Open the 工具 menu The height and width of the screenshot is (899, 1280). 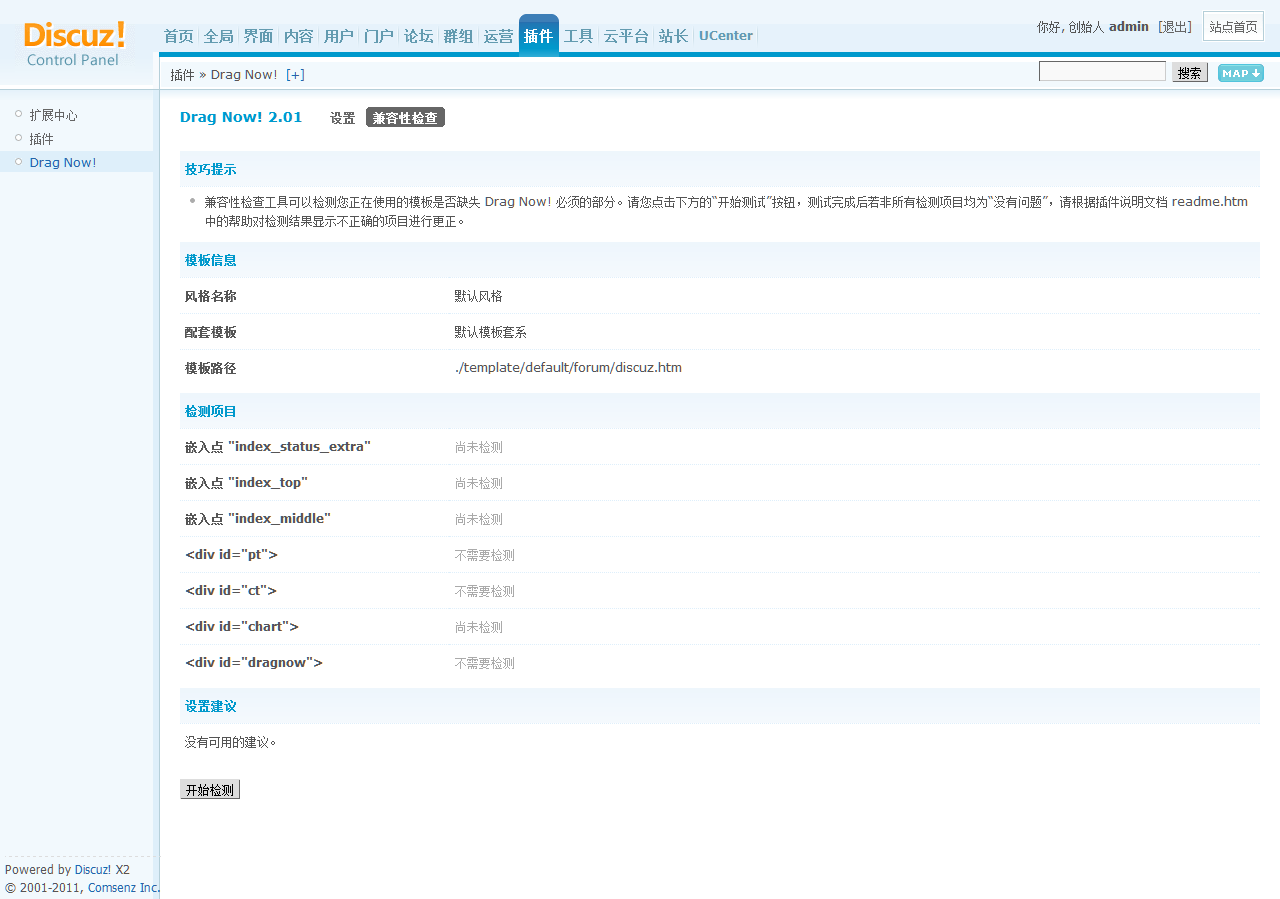579,36
